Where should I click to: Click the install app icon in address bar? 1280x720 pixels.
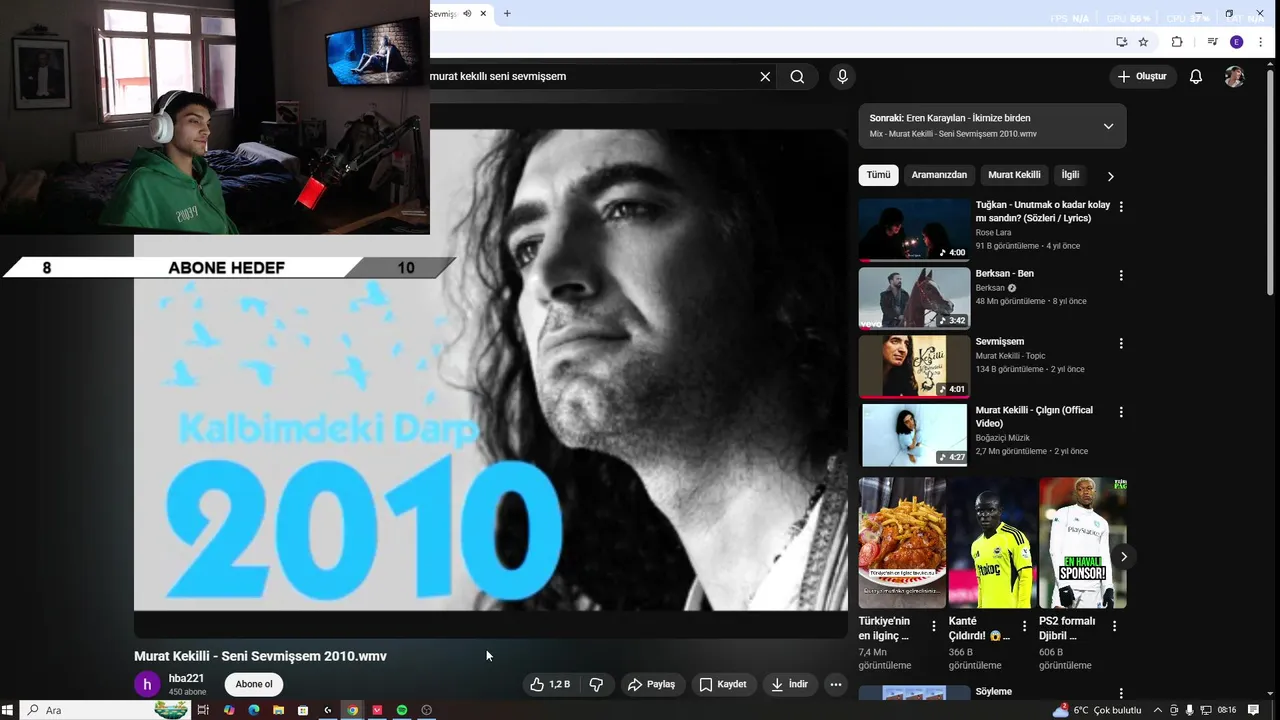(1121, 42)
